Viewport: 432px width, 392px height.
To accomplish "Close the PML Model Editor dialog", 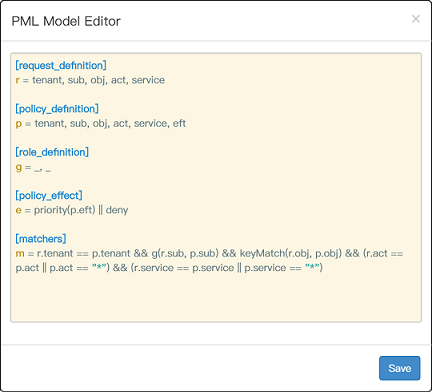I will (x=416, y=19).
